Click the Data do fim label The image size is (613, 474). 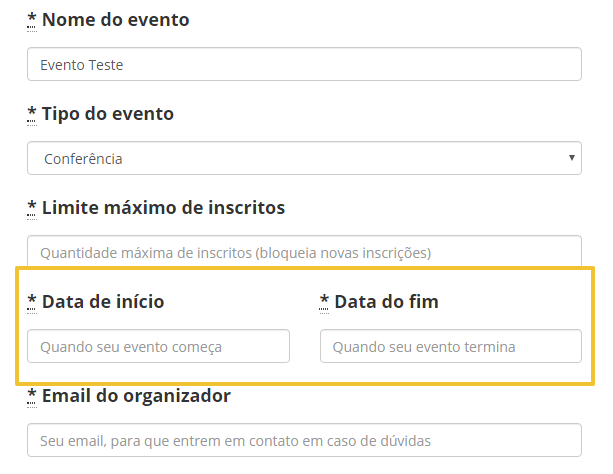tap(386, 301)
